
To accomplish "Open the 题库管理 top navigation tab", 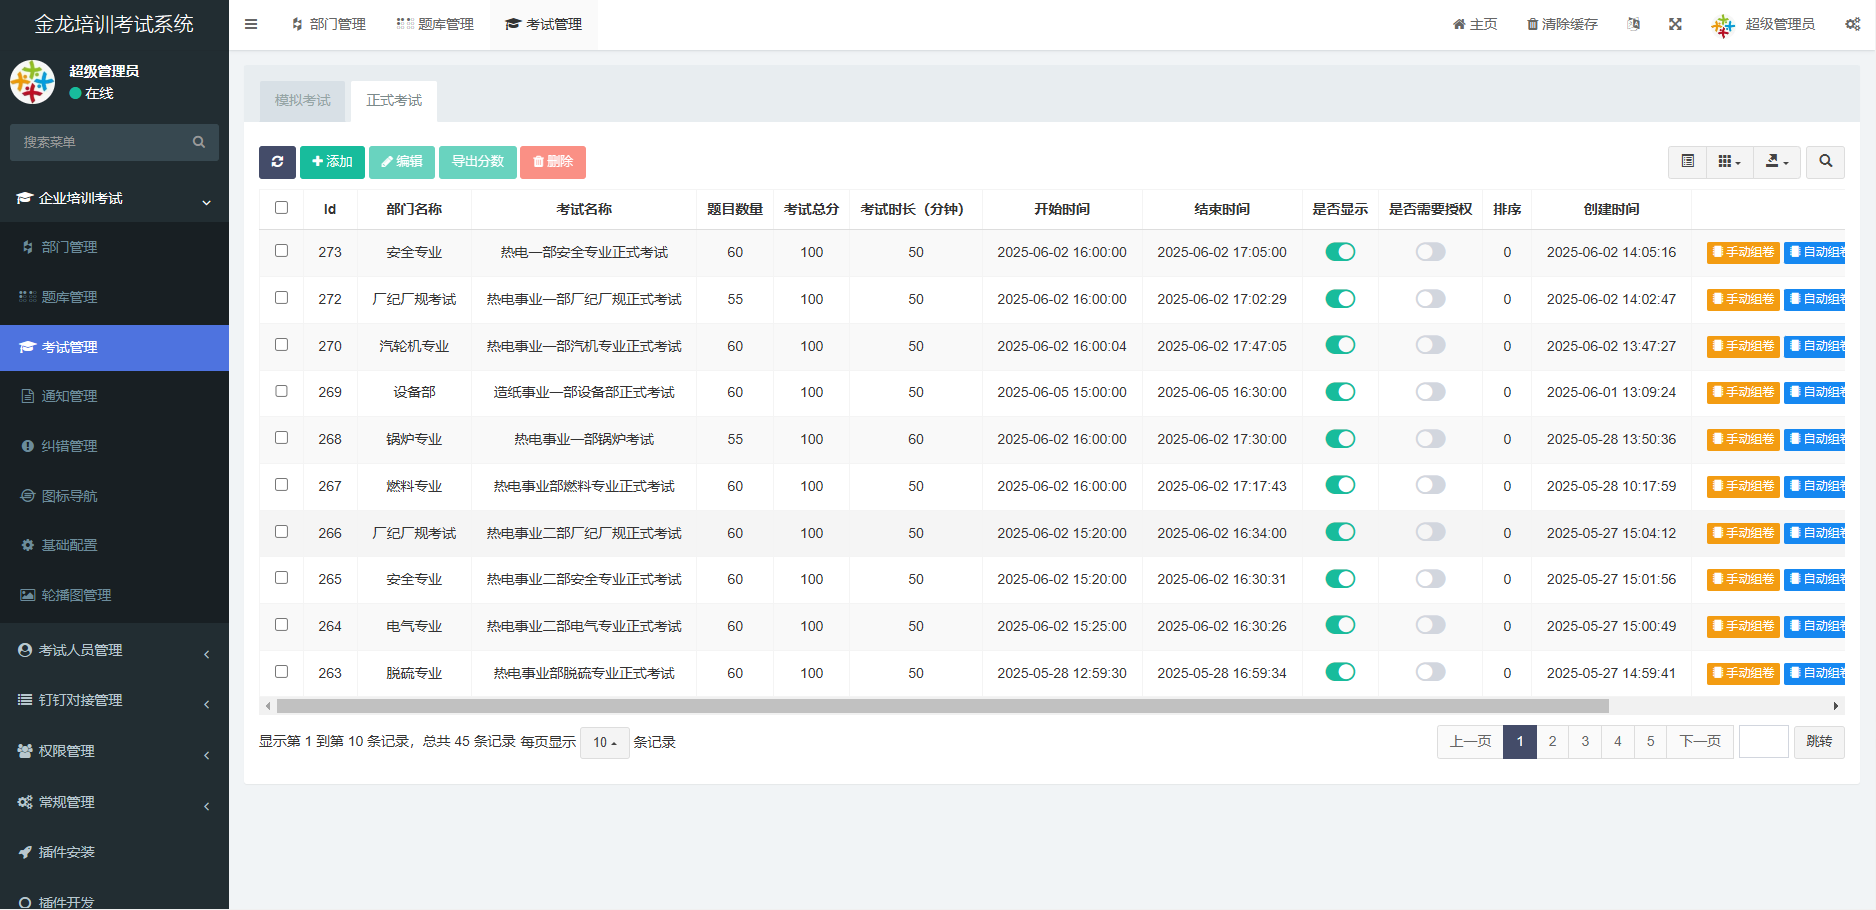I will click(x=435, y=24).
